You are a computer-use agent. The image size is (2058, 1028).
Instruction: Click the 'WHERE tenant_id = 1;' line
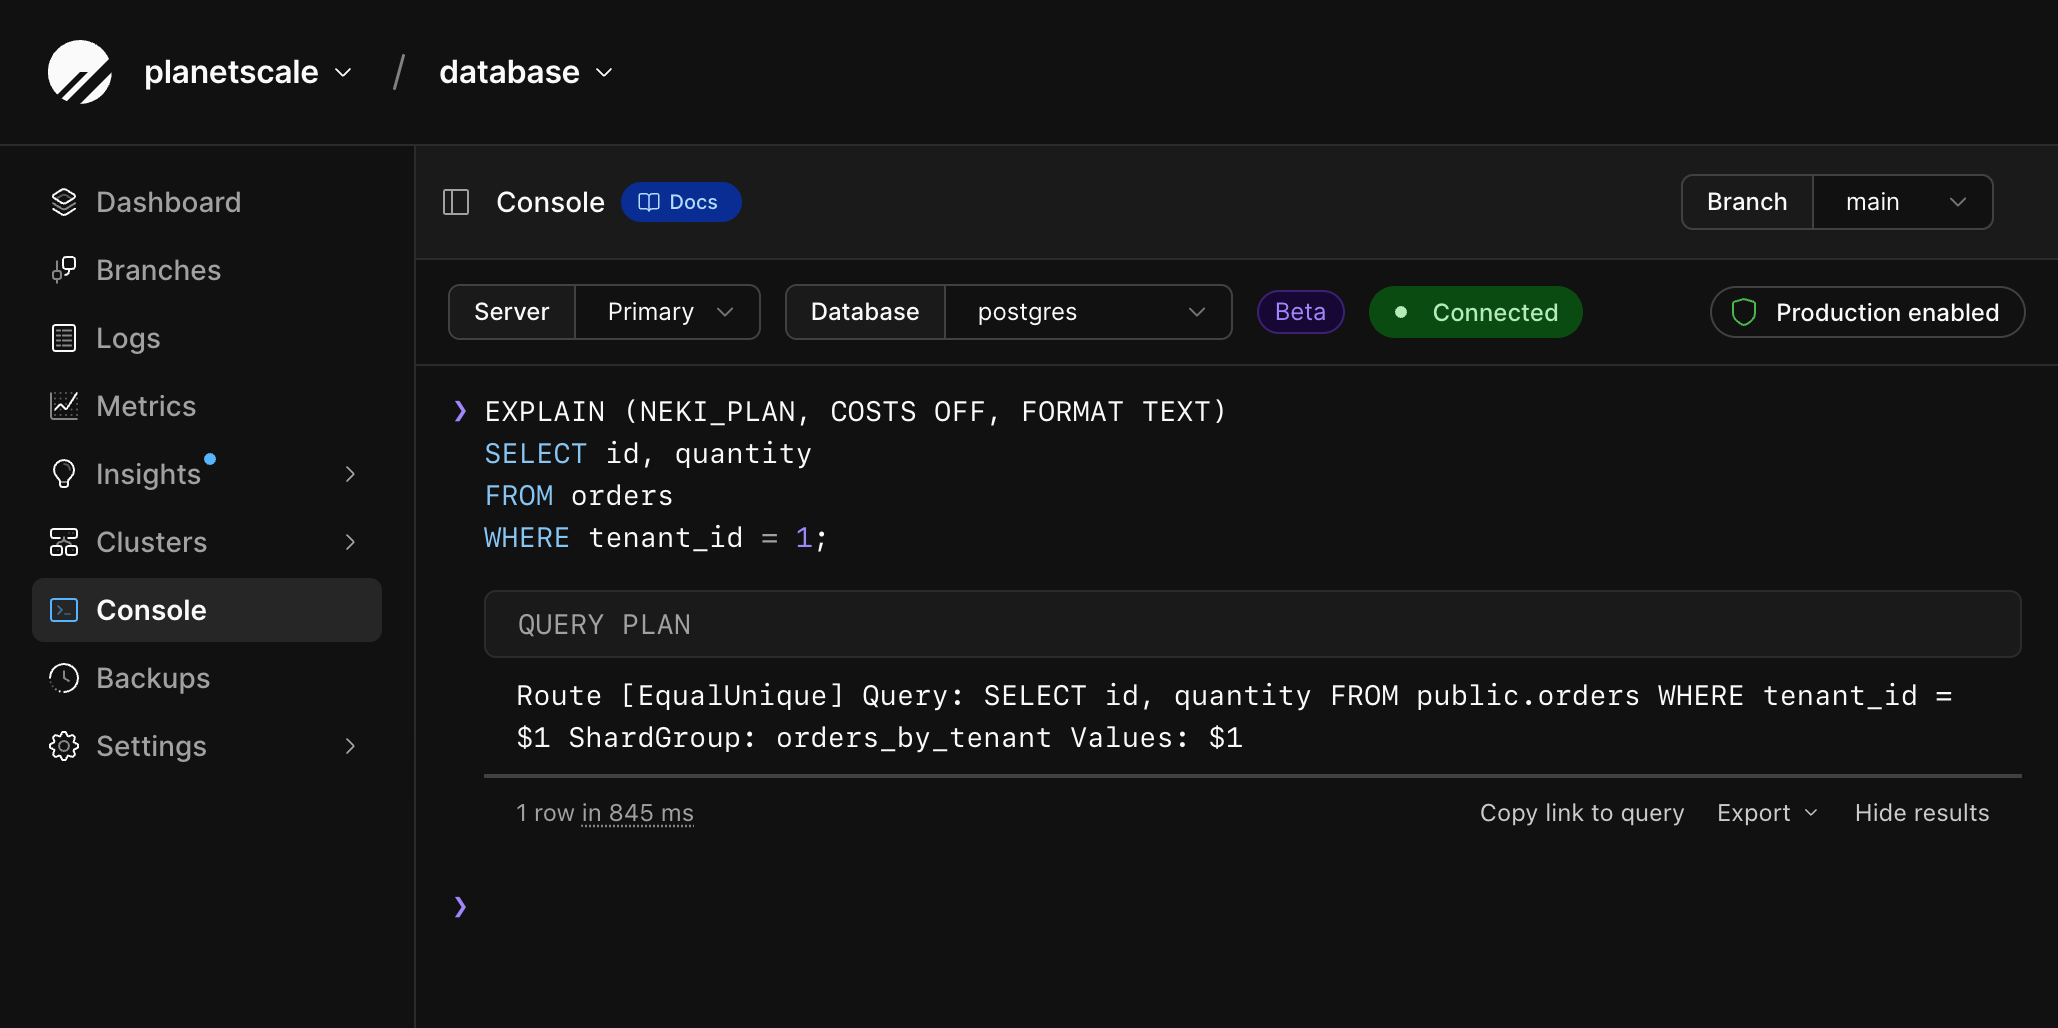tap(656, 538)
